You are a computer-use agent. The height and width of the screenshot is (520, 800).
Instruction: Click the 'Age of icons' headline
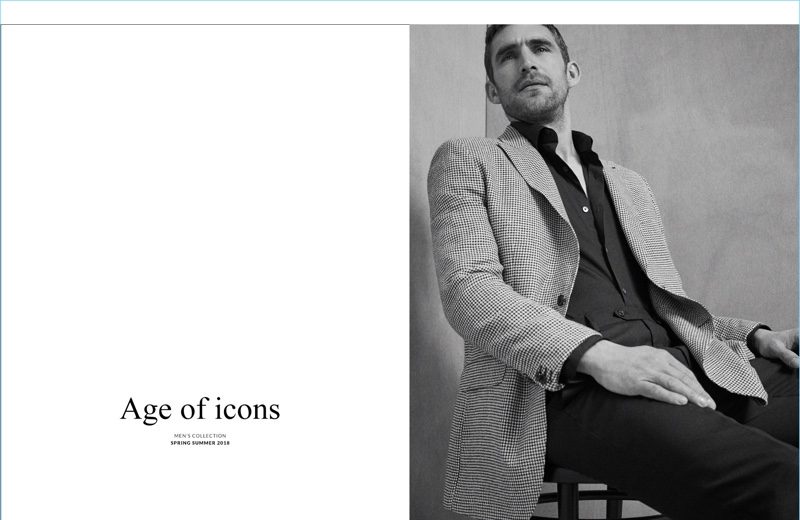(x=200, y=409)
